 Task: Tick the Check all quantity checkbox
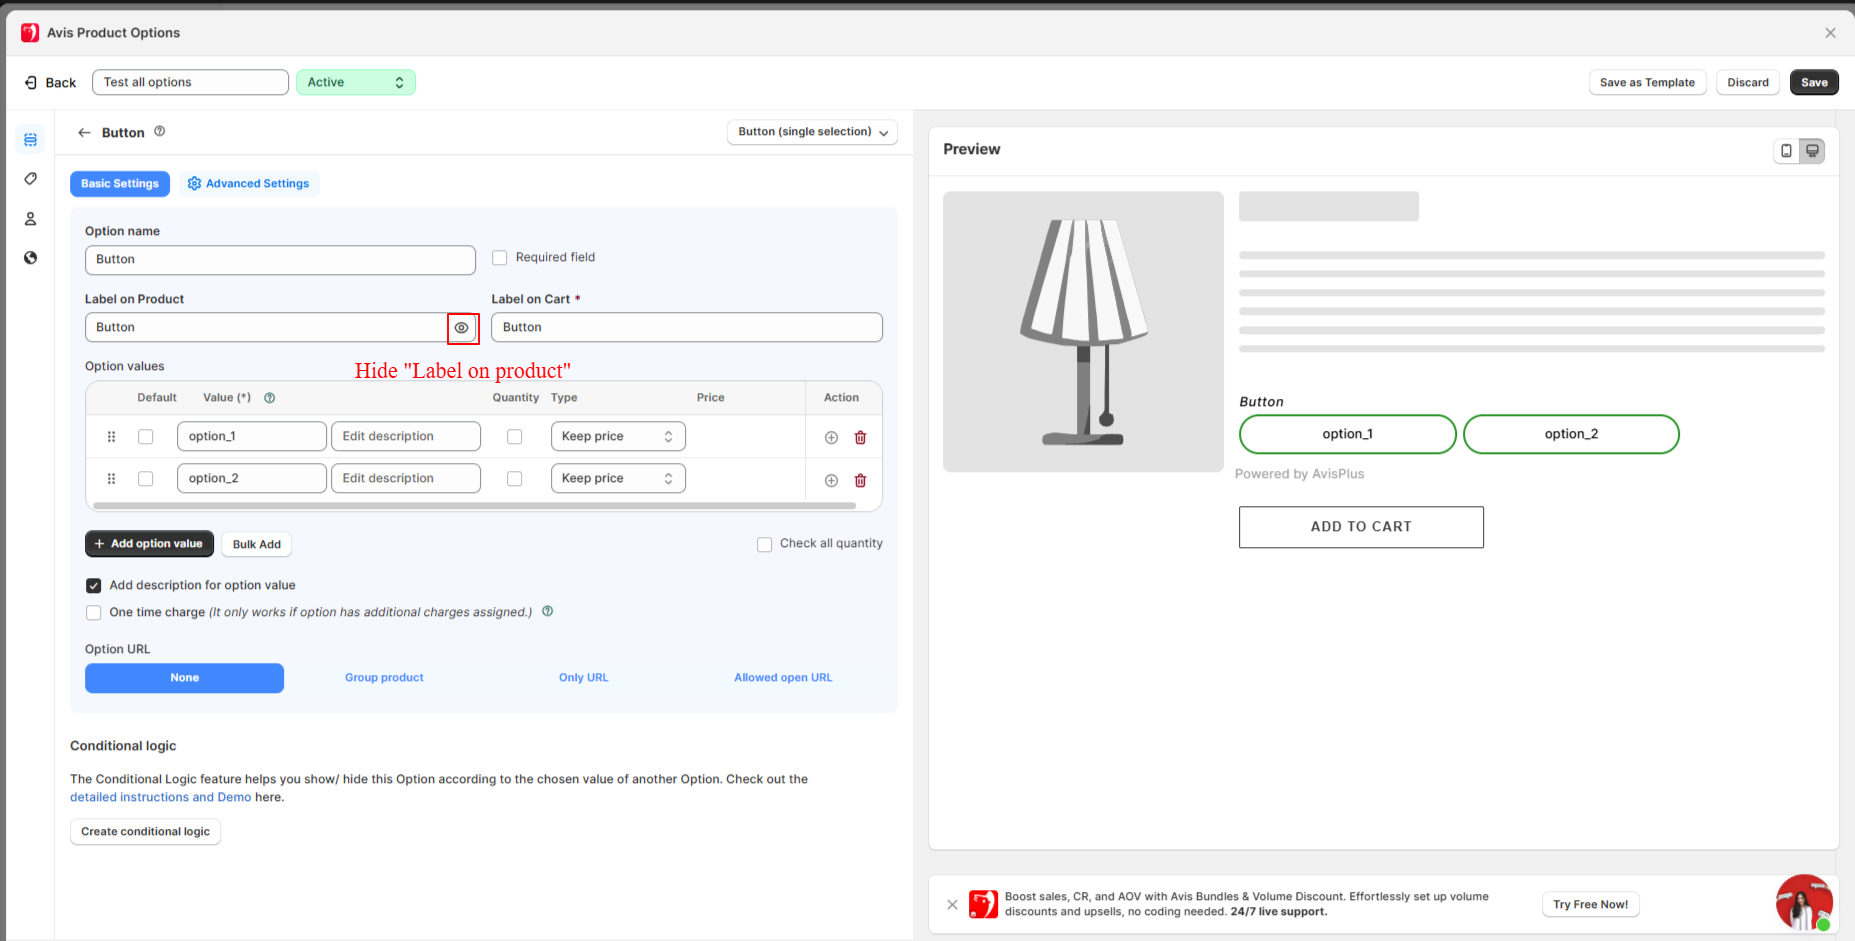(x=765, y=545)
